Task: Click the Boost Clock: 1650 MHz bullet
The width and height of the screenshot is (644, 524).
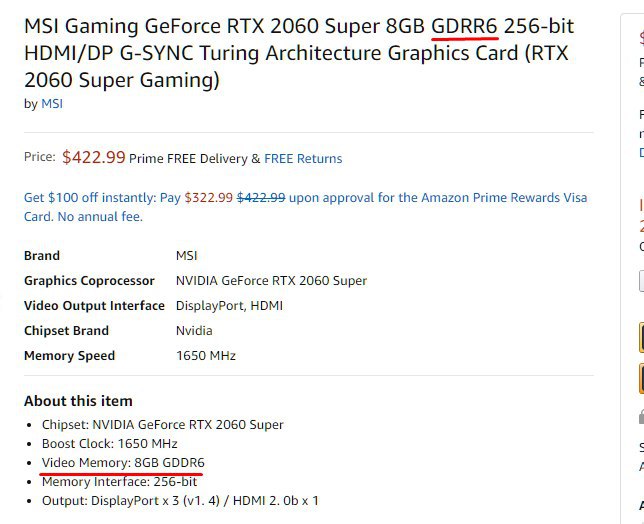Action: 109,444
